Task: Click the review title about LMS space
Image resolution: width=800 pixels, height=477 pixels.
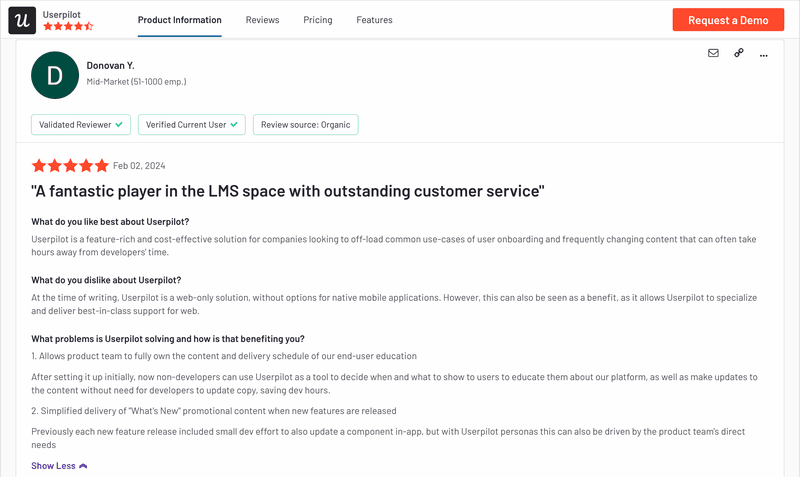Action: click(x=288, y=191)
